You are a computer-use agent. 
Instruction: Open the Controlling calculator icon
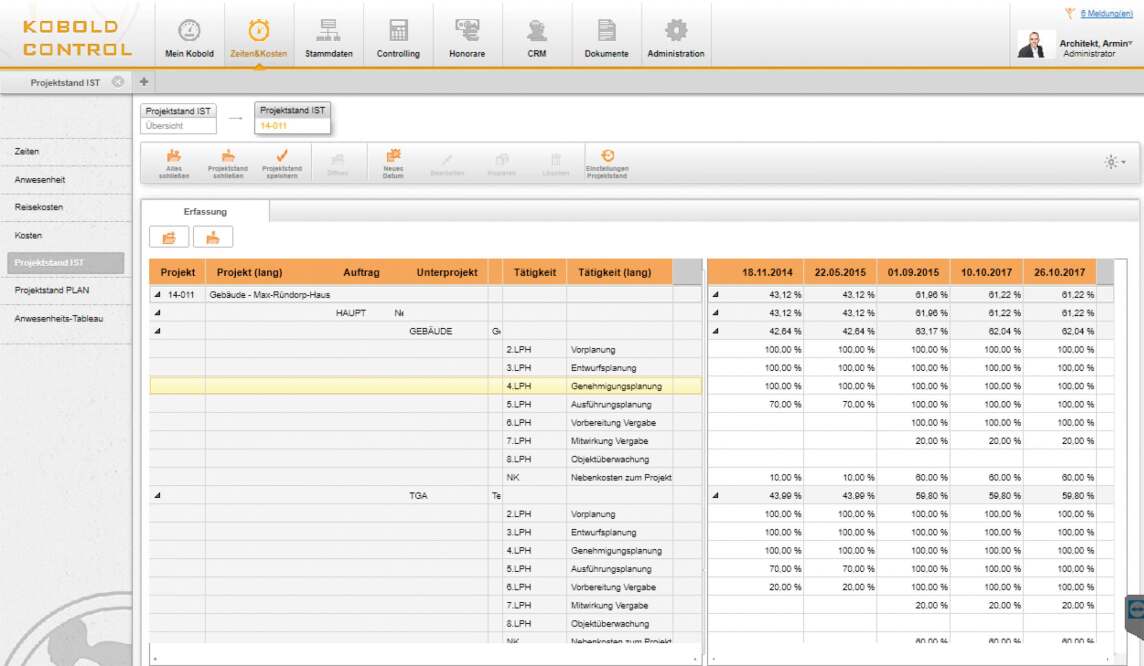click(x=398, y=31)
